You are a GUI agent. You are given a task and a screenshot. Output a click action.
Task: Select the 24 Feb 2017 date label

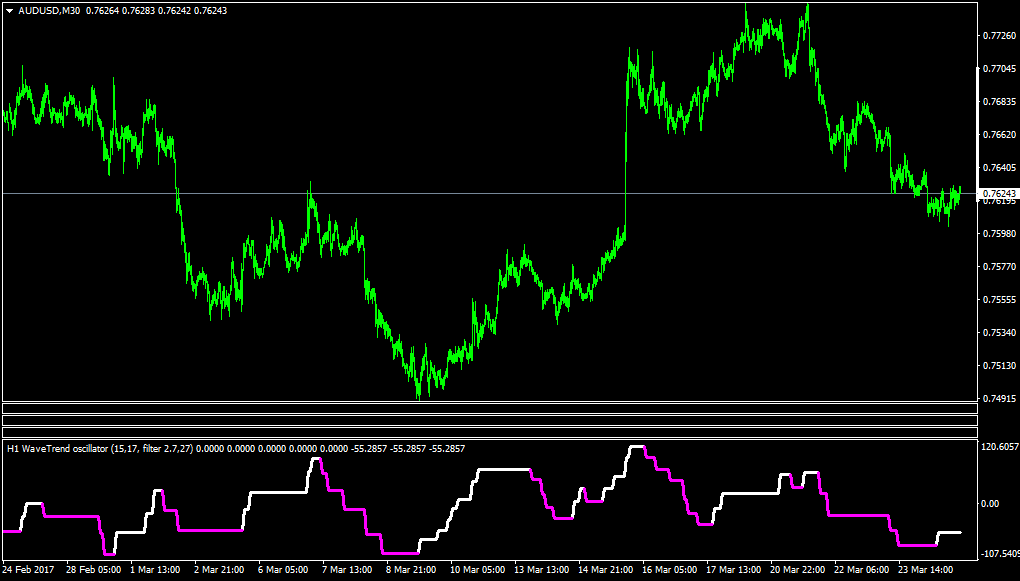pos(29,570)
